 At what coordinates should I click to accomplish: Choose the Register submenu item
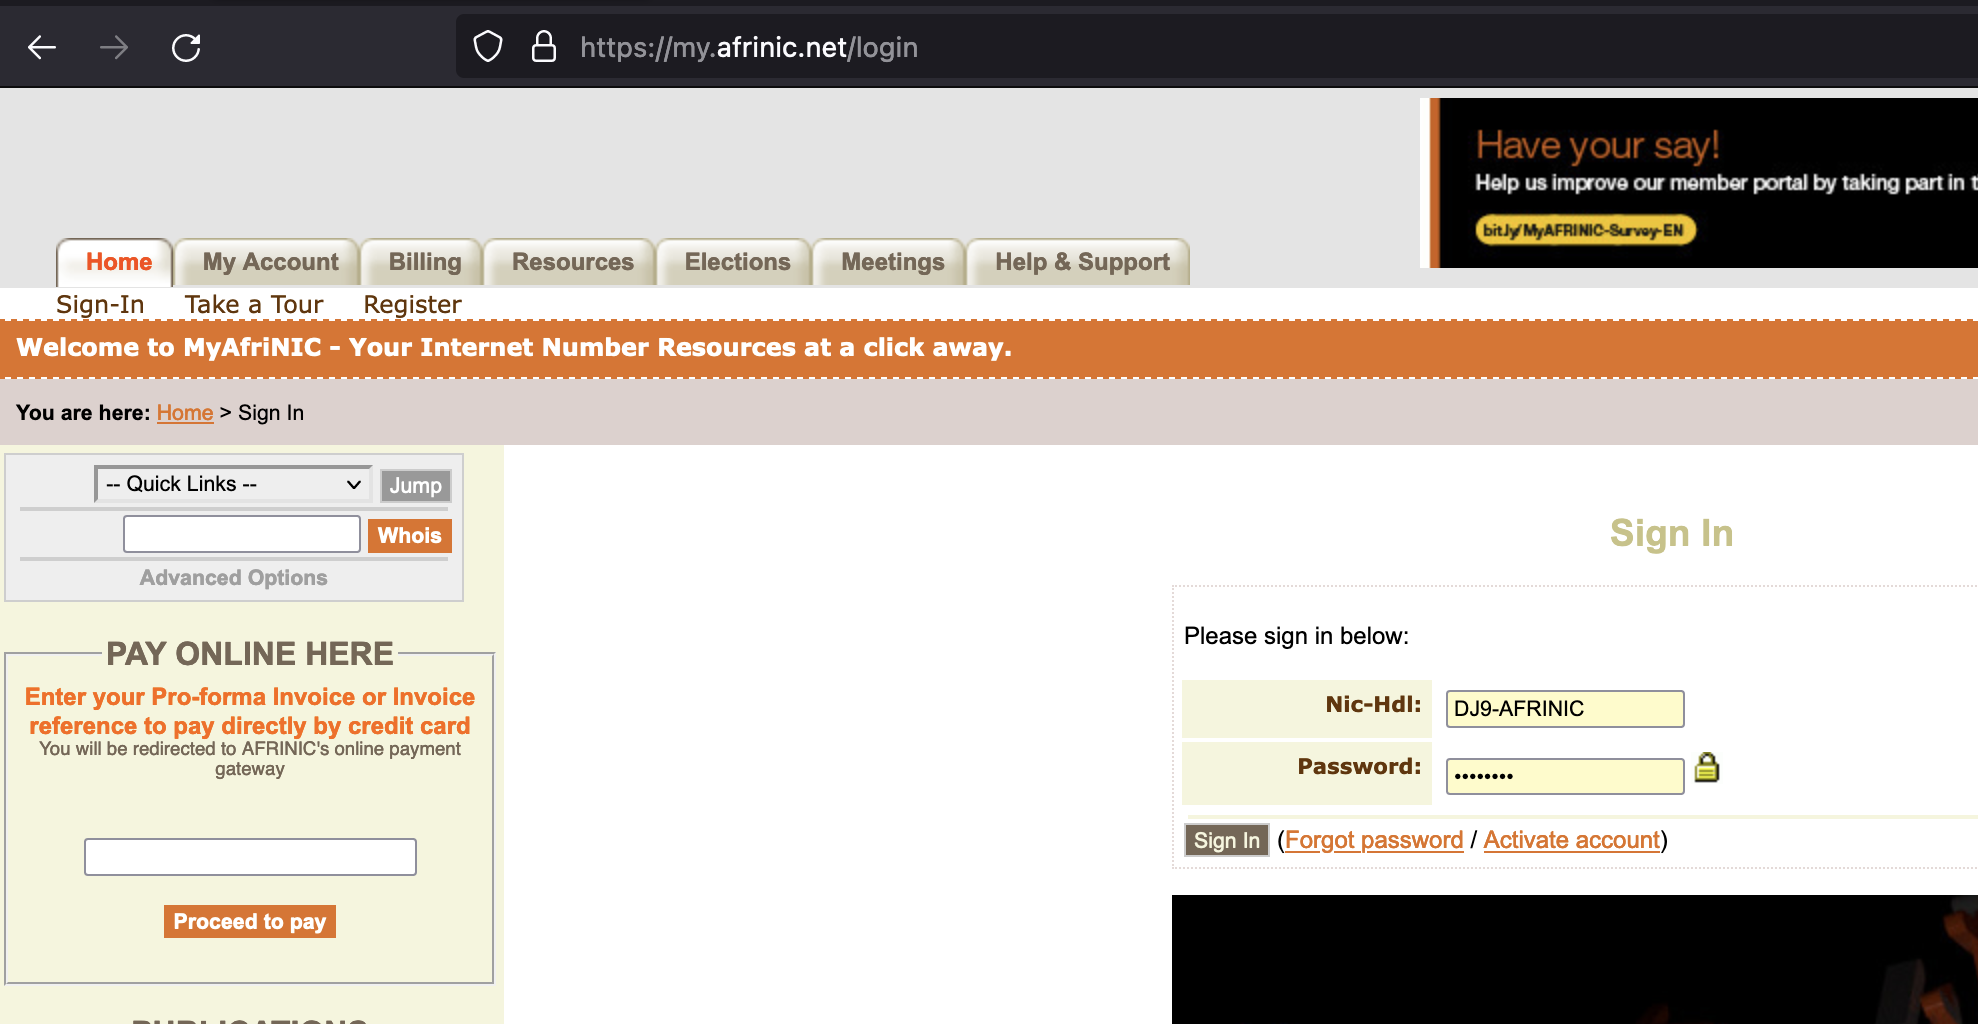[412, 304]
